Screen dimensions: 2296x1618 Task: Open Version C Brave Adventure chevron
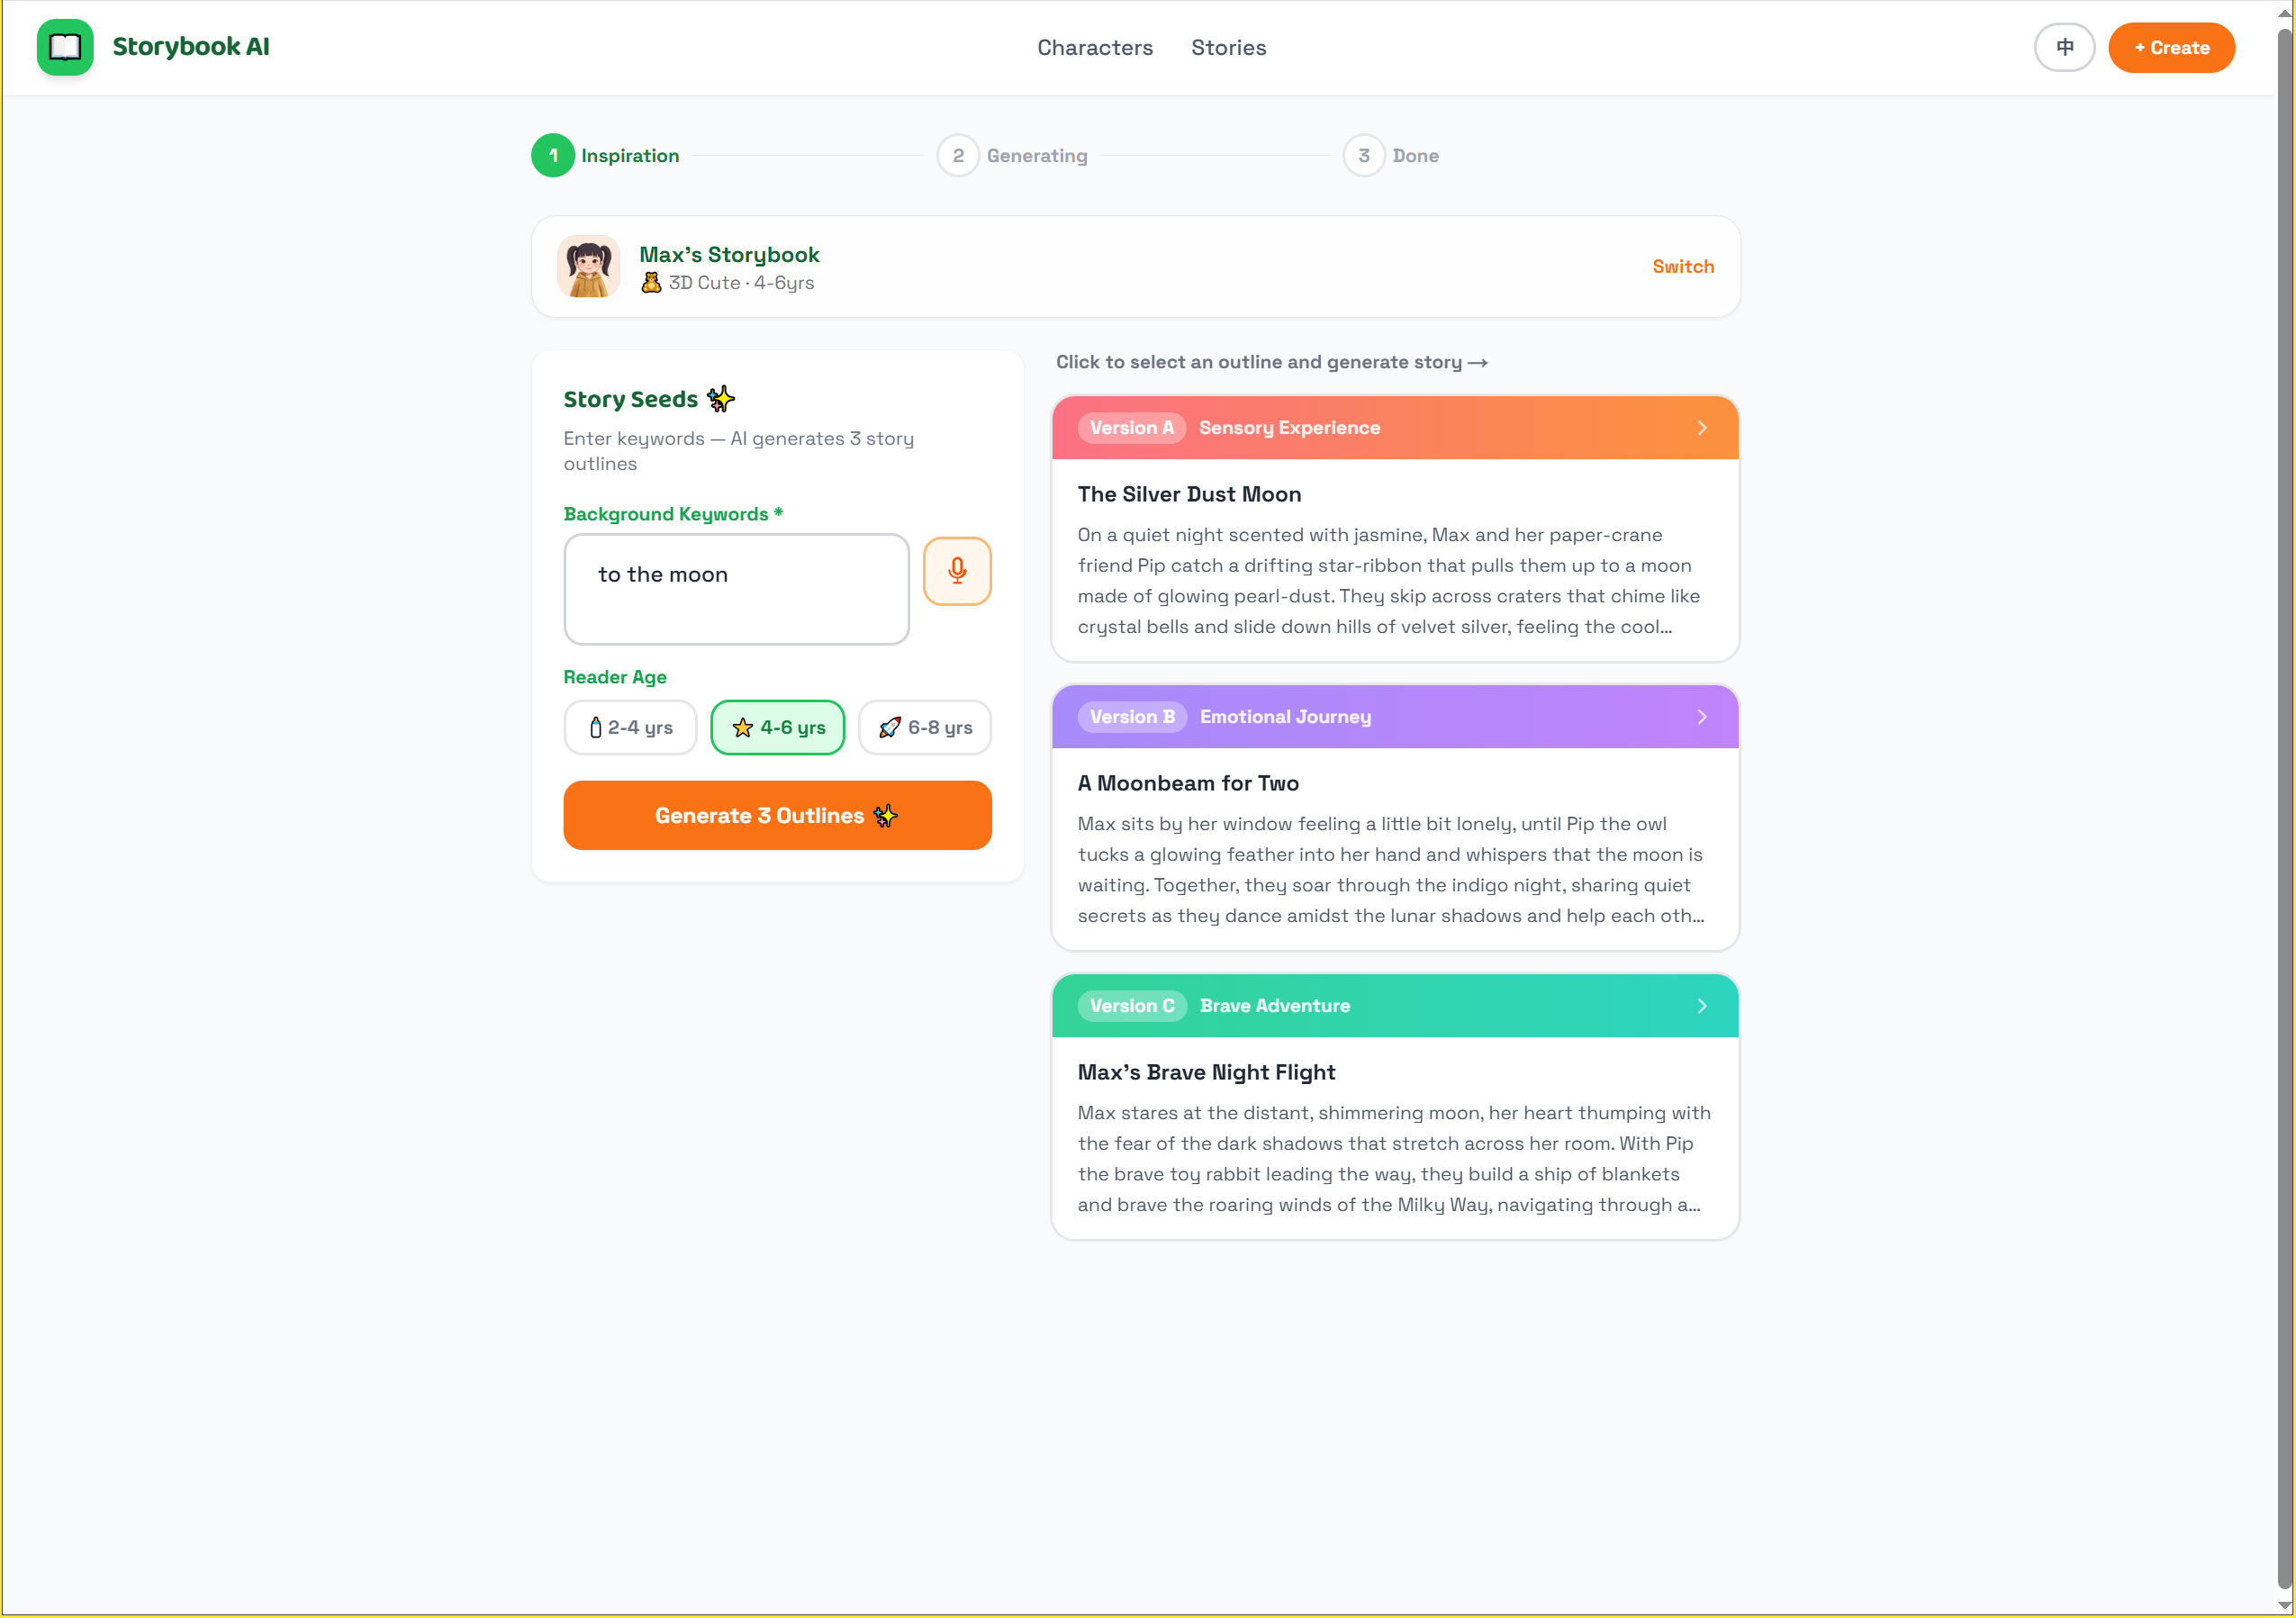click(x=1701, y=1006)
